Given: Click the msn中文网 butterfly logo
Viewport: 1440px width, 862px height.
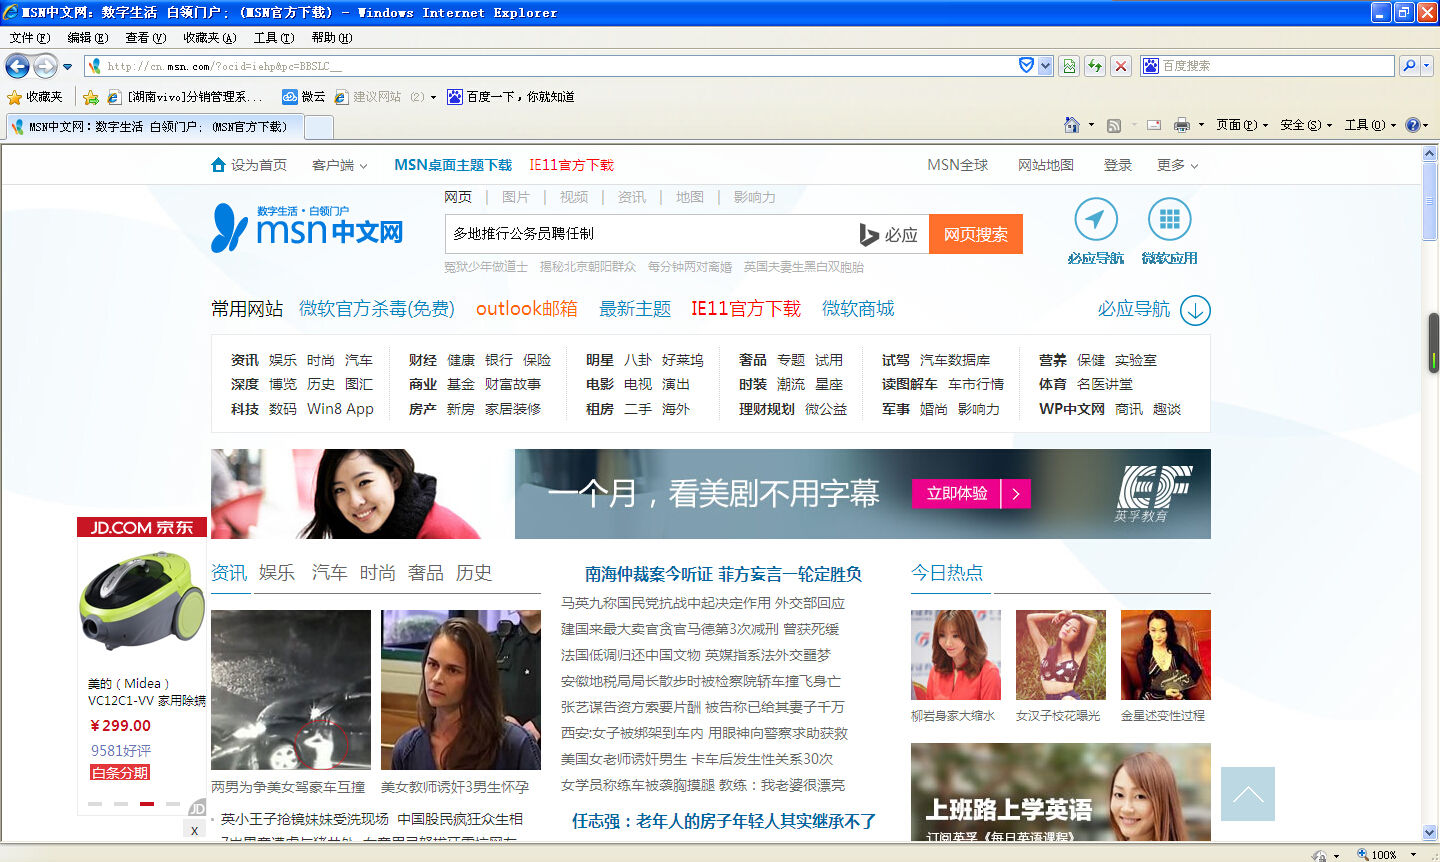Looking at the screenshot, I should [x=307, y=228].
